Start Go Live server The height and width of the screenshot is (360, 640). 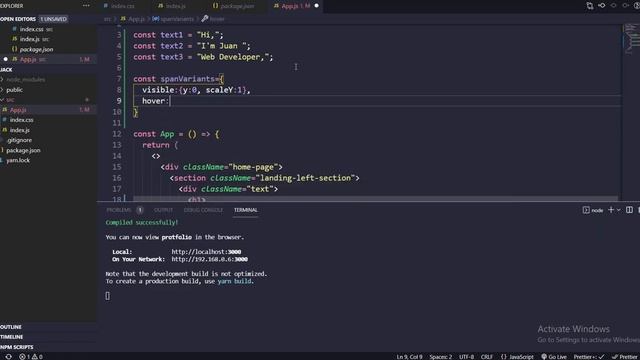pyautogui.click(x=554, y=357)
